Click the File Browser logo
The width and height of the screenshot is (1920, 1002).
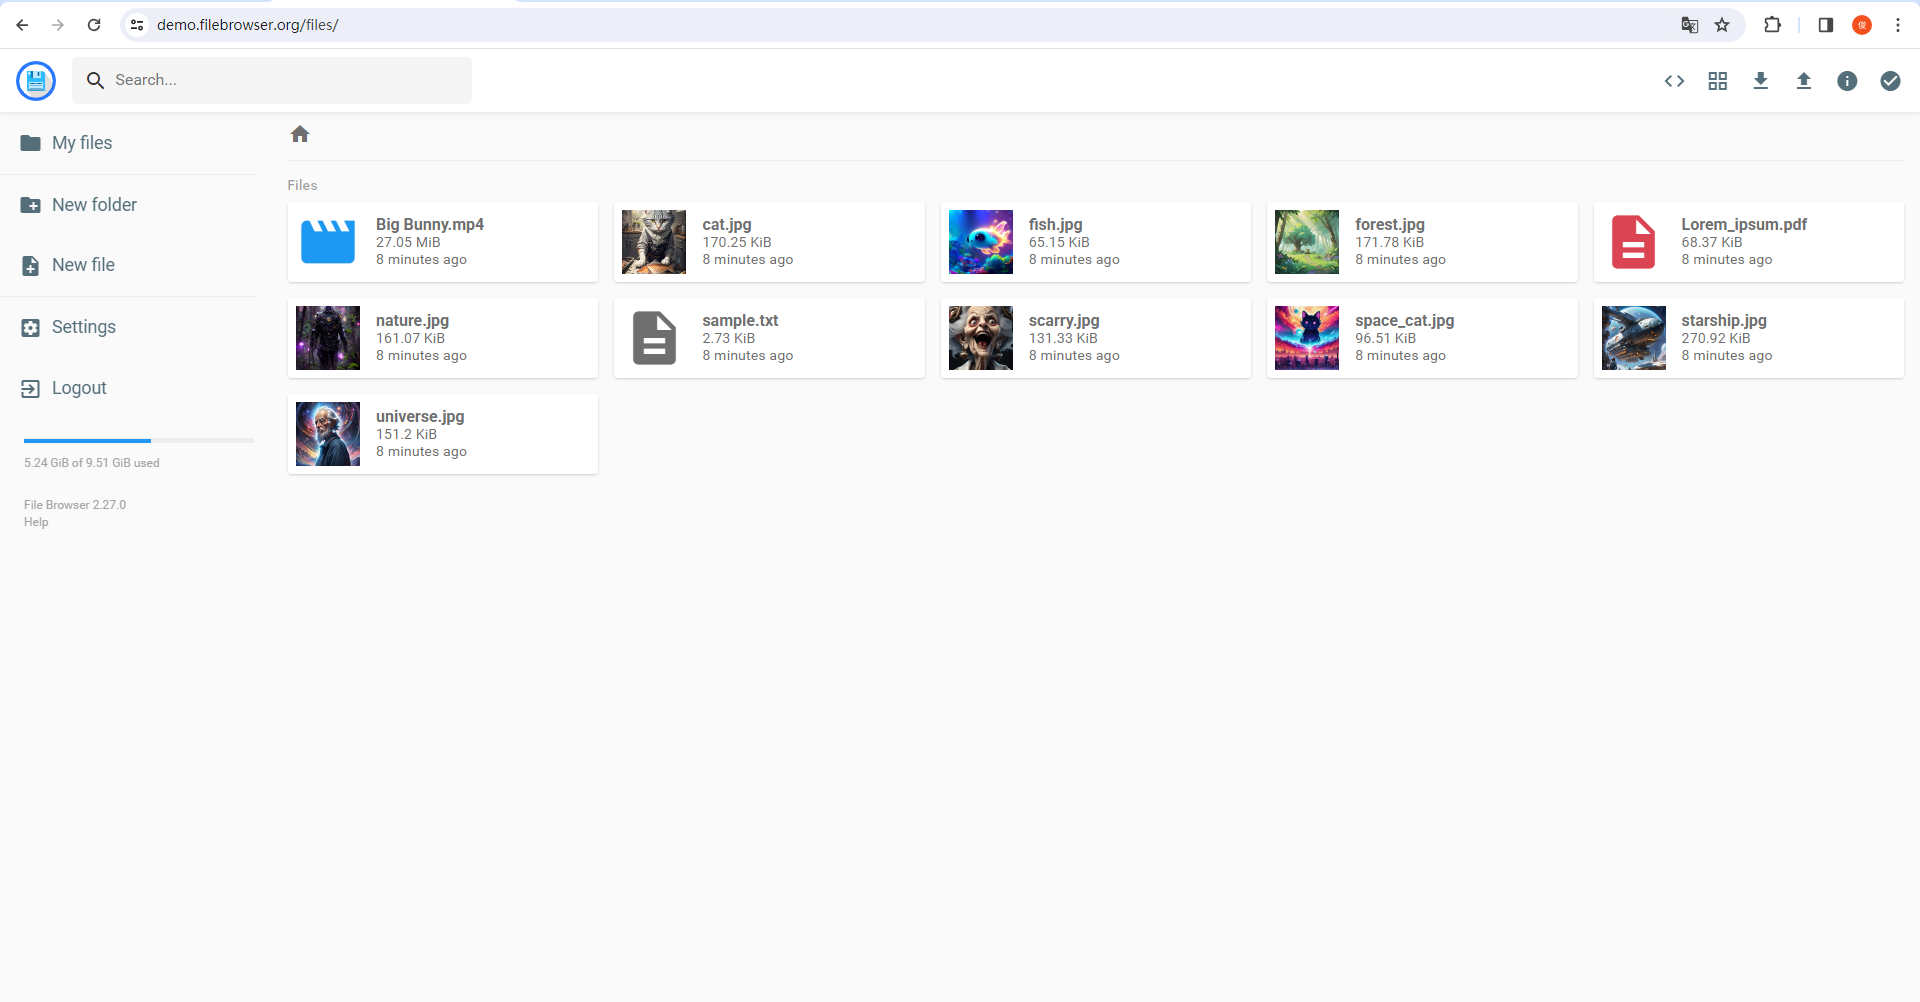click(36, 81)
